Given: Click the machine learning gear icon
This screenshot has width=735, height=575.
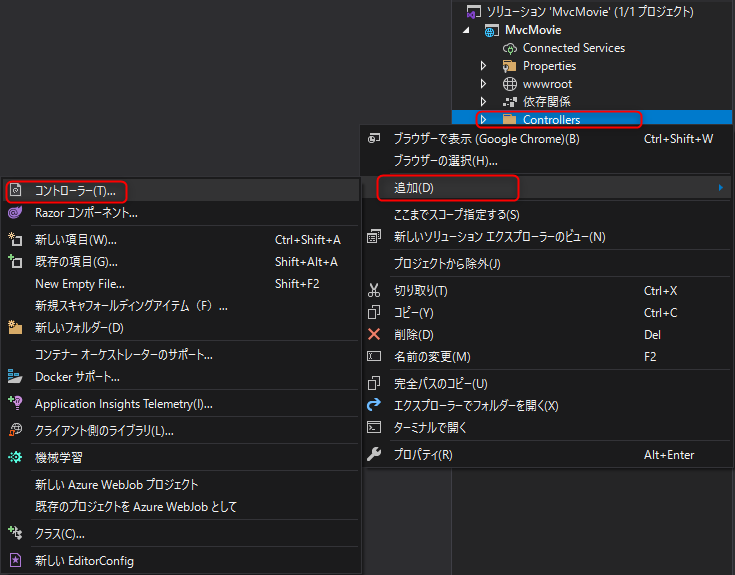Looking at the screenshot, I should coord(15,457).
